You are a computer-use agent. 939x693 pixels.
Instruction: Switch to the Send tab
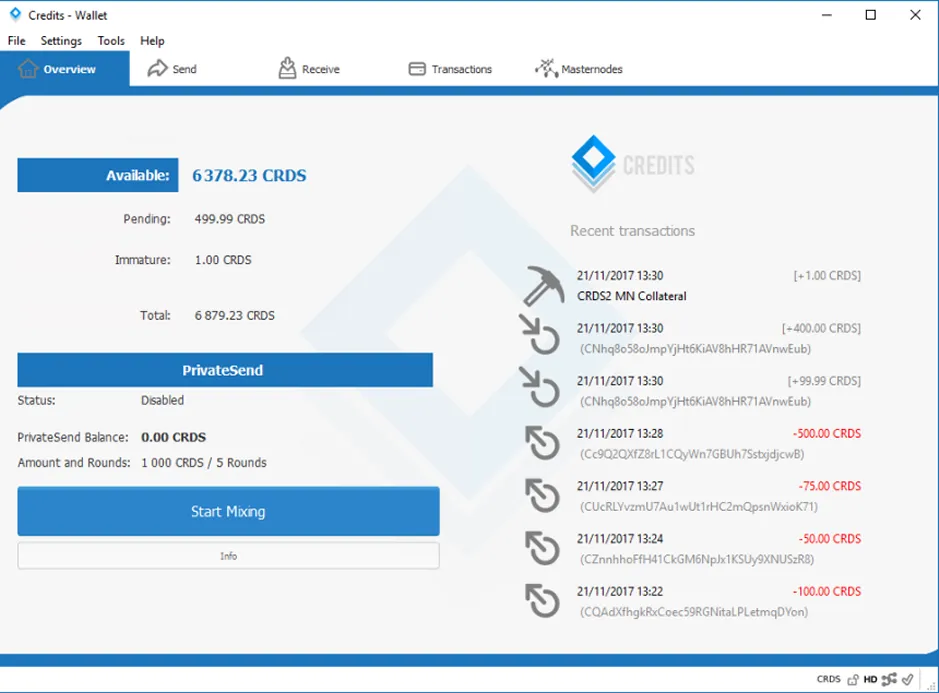pos(172,69)
